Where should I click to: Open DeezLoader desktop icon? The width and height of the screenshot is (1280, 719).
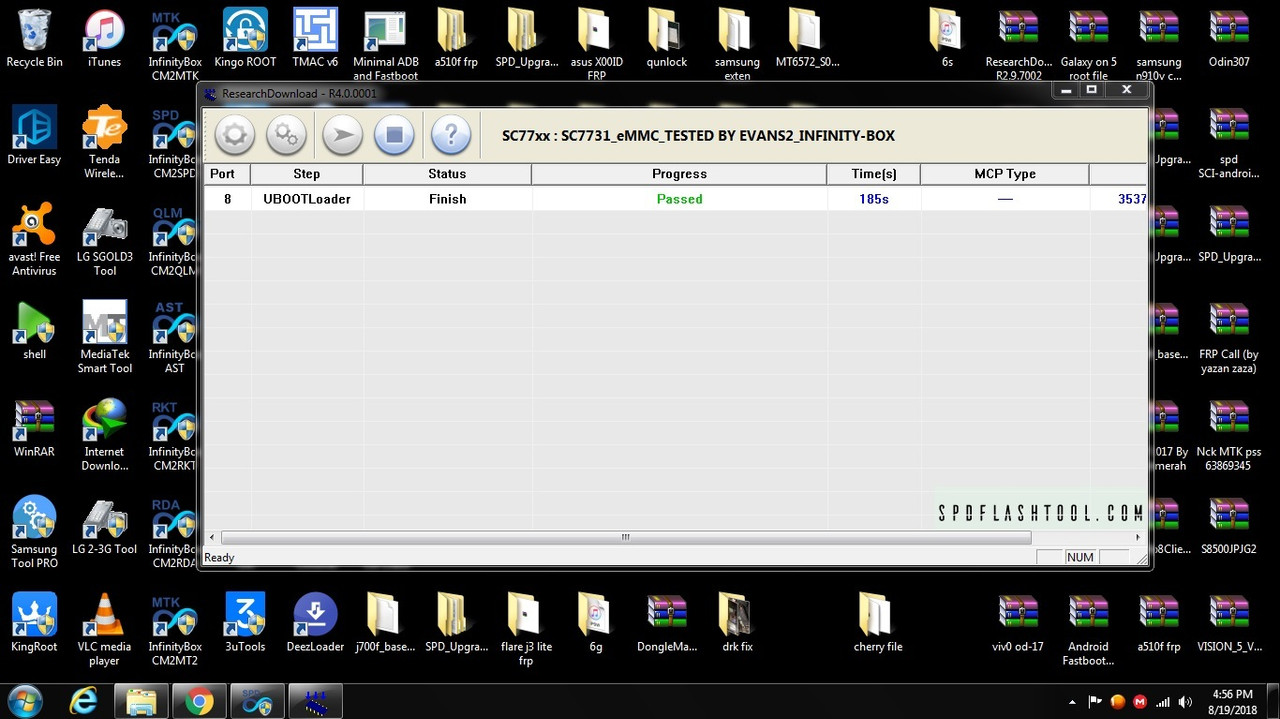click(315, 622)
